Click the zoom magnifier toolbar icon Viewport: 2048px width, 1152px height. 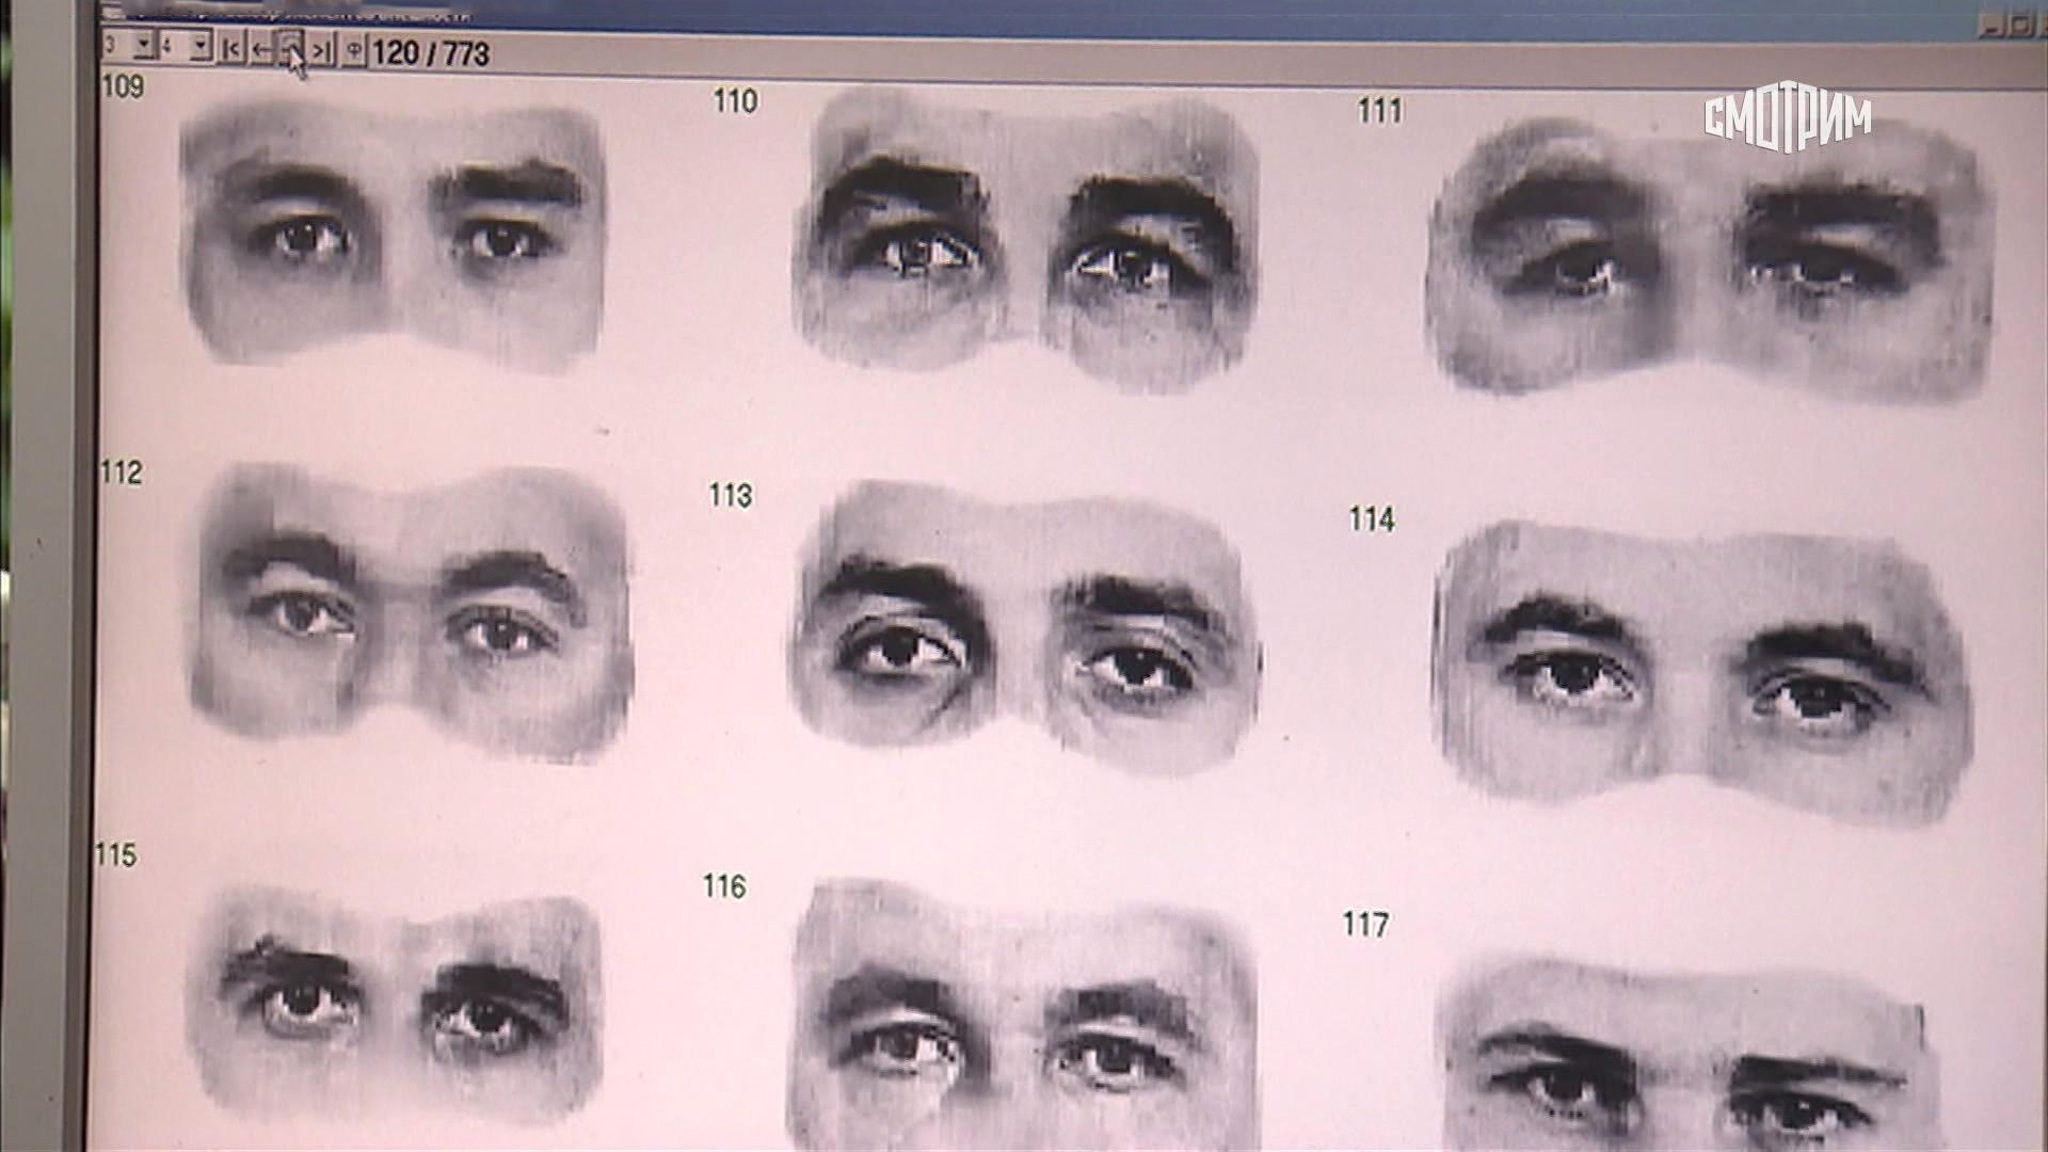pyautogui.click(x=353, y=49)
